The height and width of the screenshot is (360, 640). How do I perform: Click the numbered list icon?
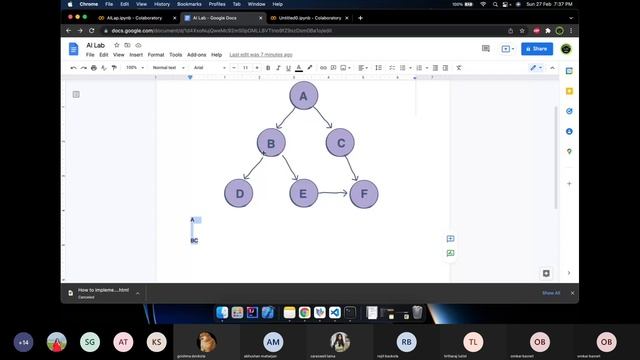[x=419, y=68]
